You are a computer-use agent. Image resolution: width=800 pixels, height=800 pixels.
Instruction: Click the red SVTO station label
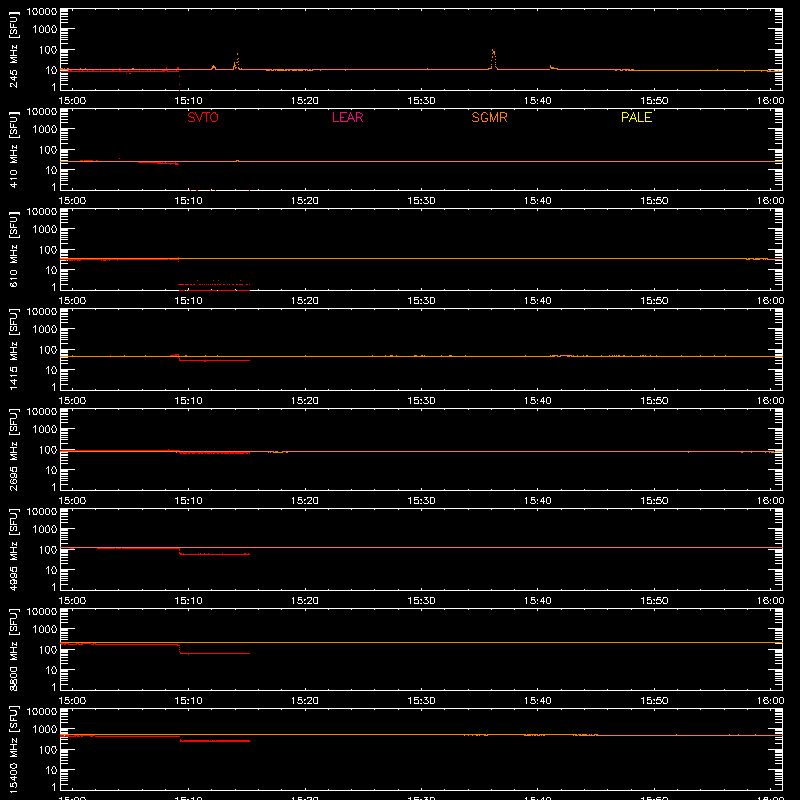click(203, 117)
